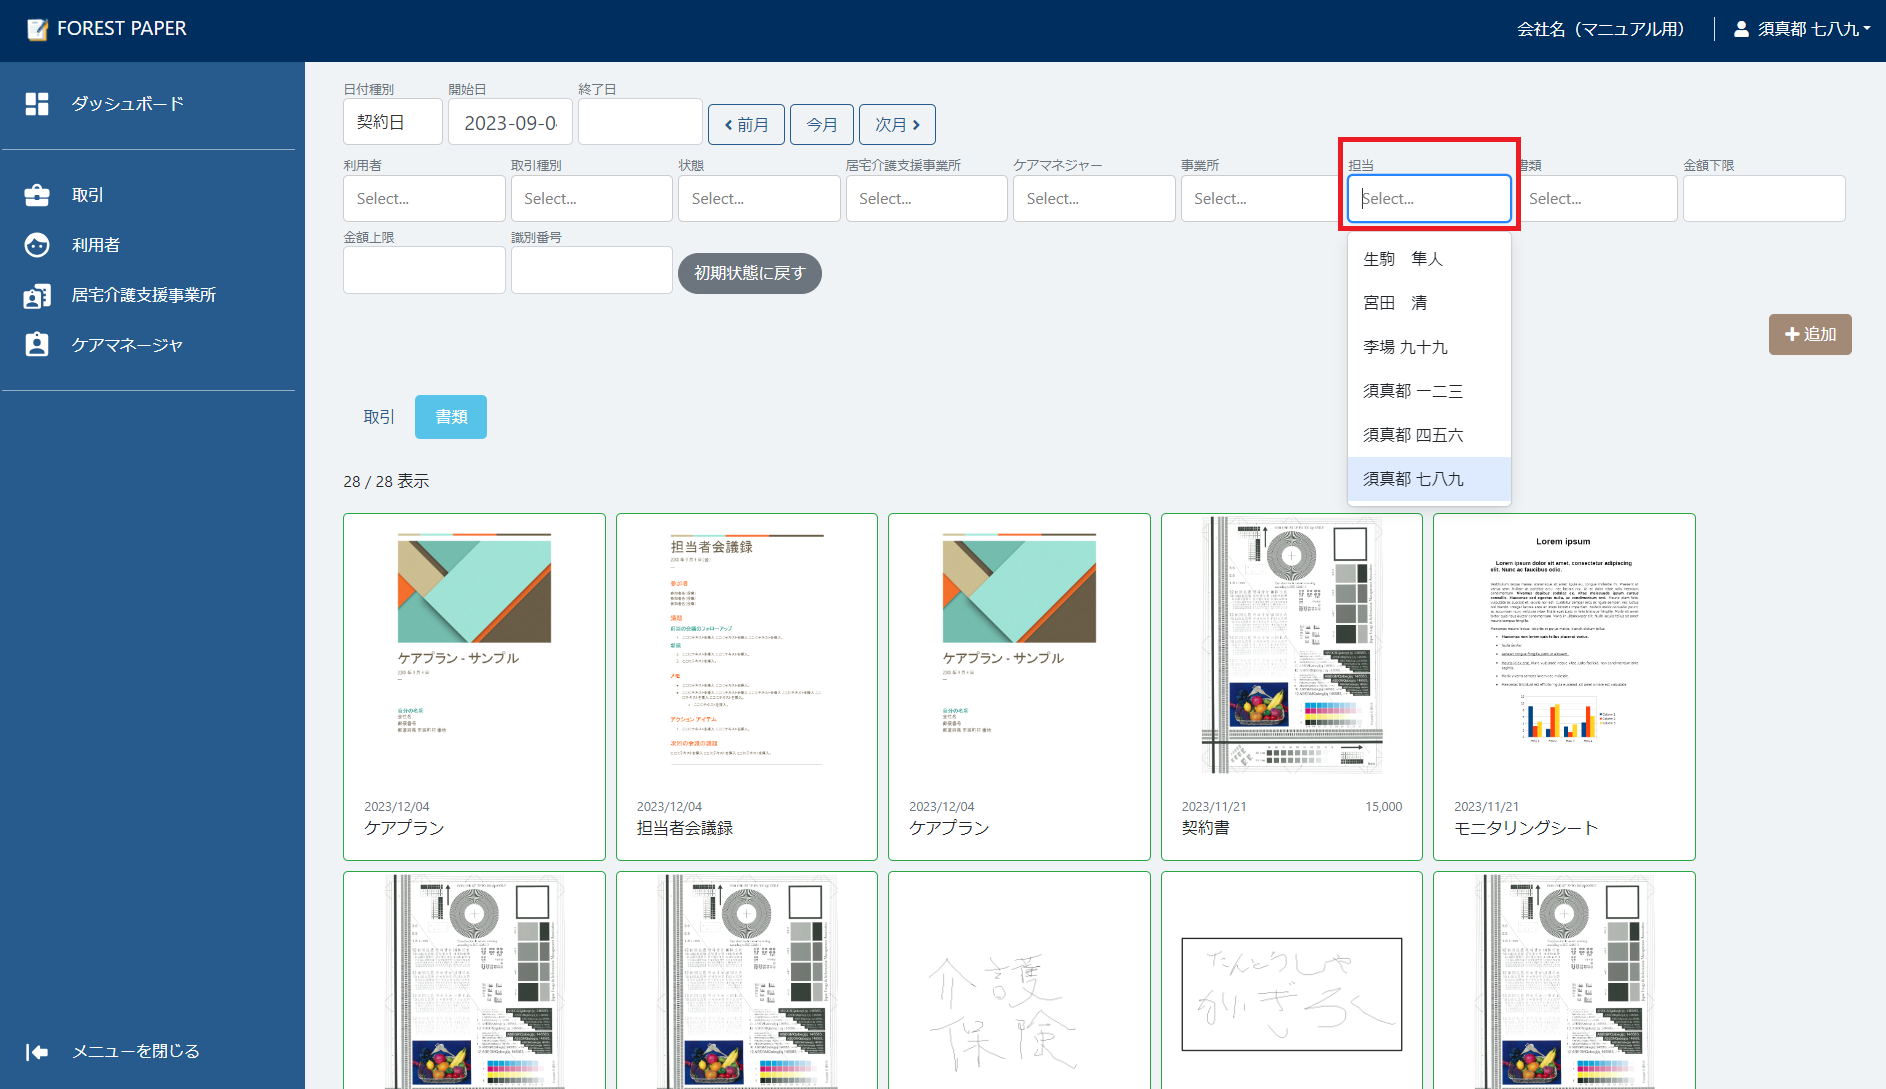Click the 利用者 face icon in sidebar

click(37, 245)
